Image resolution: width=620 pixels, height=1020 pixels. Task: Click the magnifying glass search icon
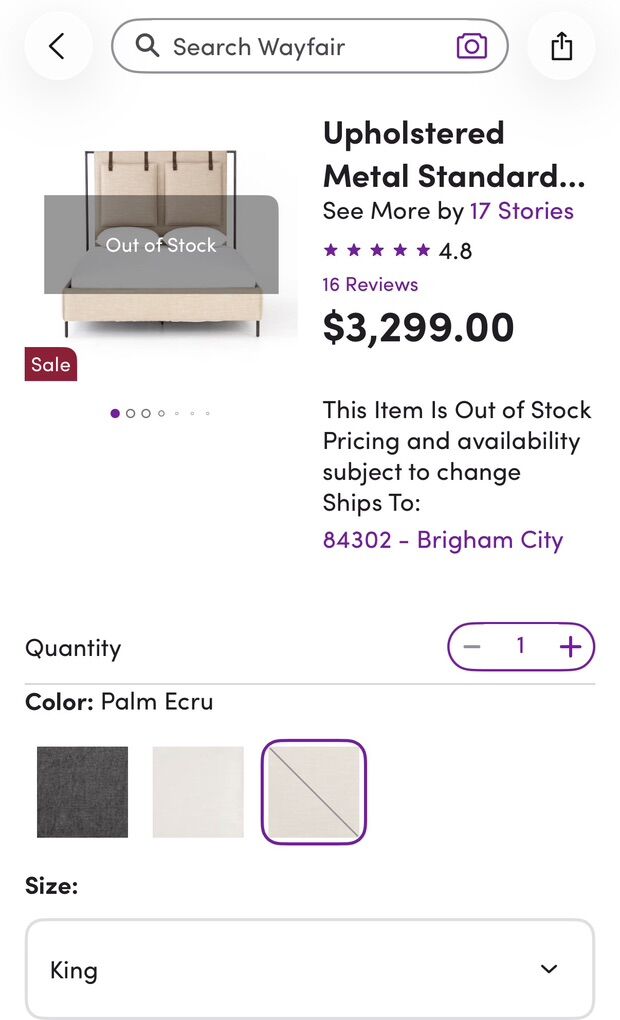point(148,46)
